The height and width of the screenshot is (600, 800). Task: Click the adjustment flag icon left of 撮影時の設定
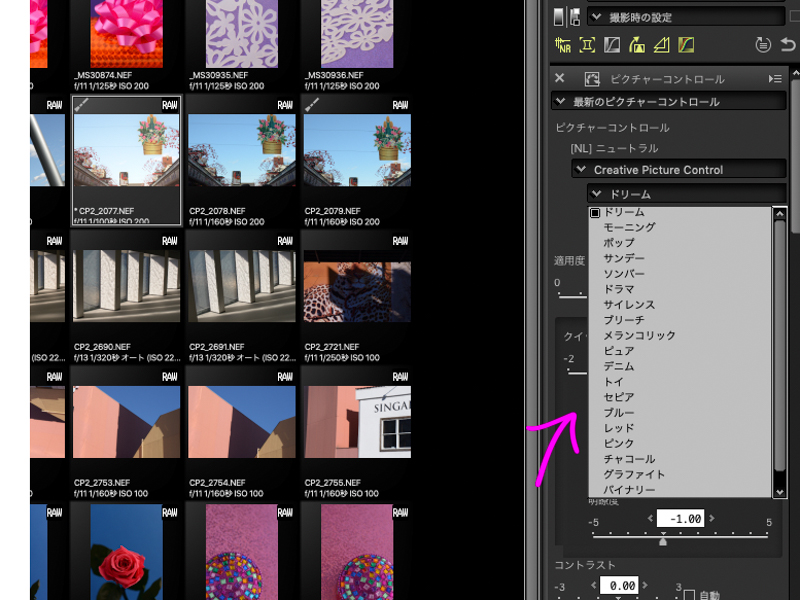click(575, 17)
